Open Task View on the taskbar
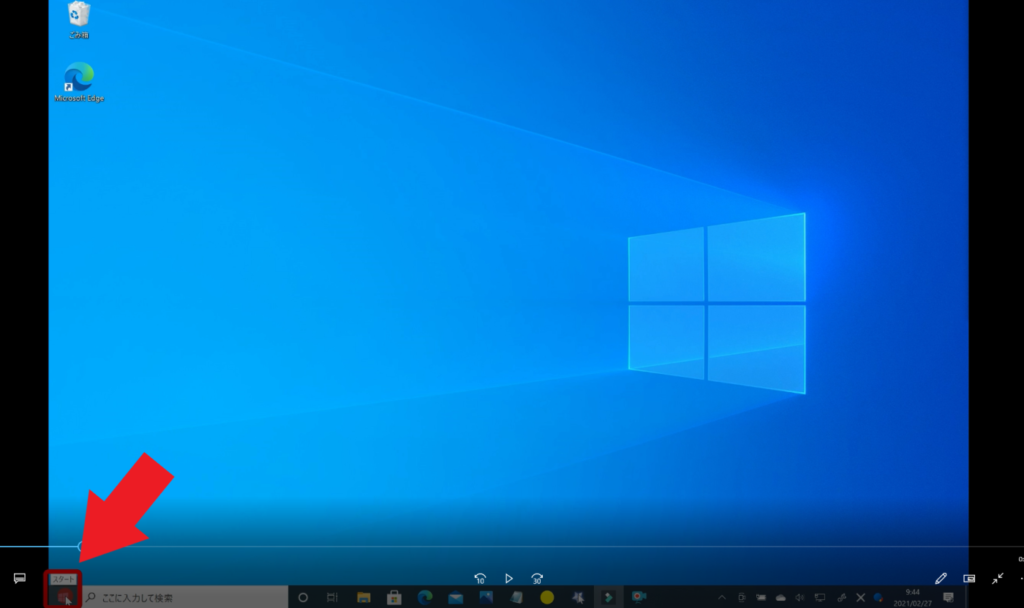This screenshot has width=1024, height=608. (x=332, y=598)
